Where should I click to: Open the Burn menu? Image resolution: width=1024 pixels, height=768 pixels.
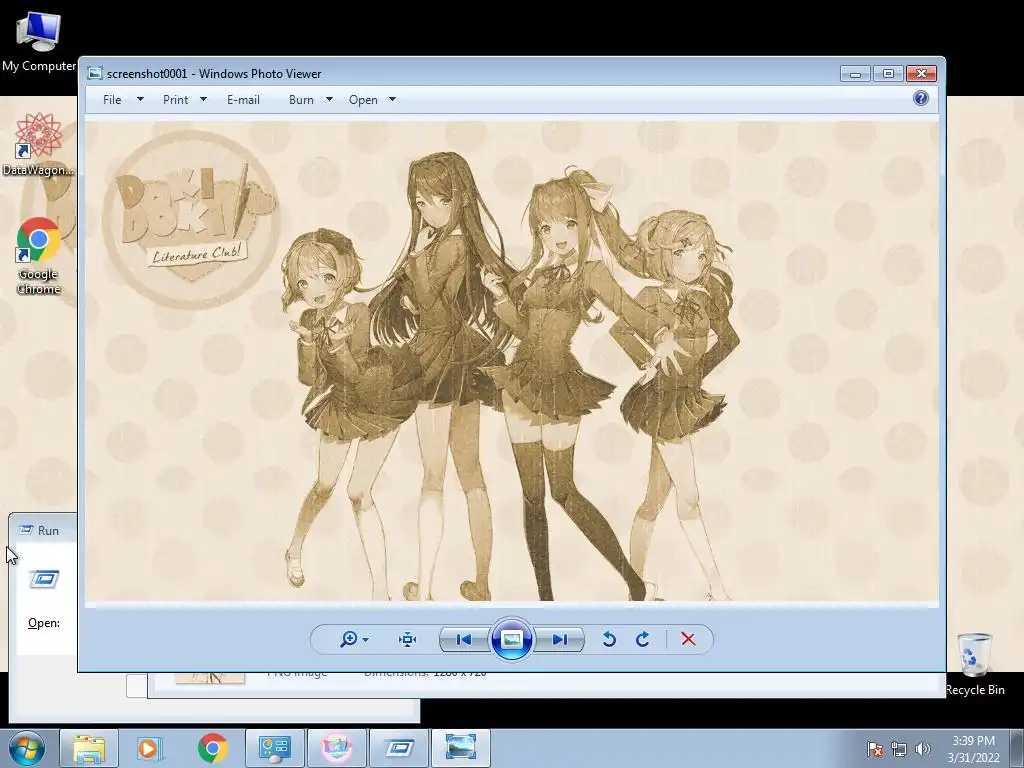click(301, 100)
